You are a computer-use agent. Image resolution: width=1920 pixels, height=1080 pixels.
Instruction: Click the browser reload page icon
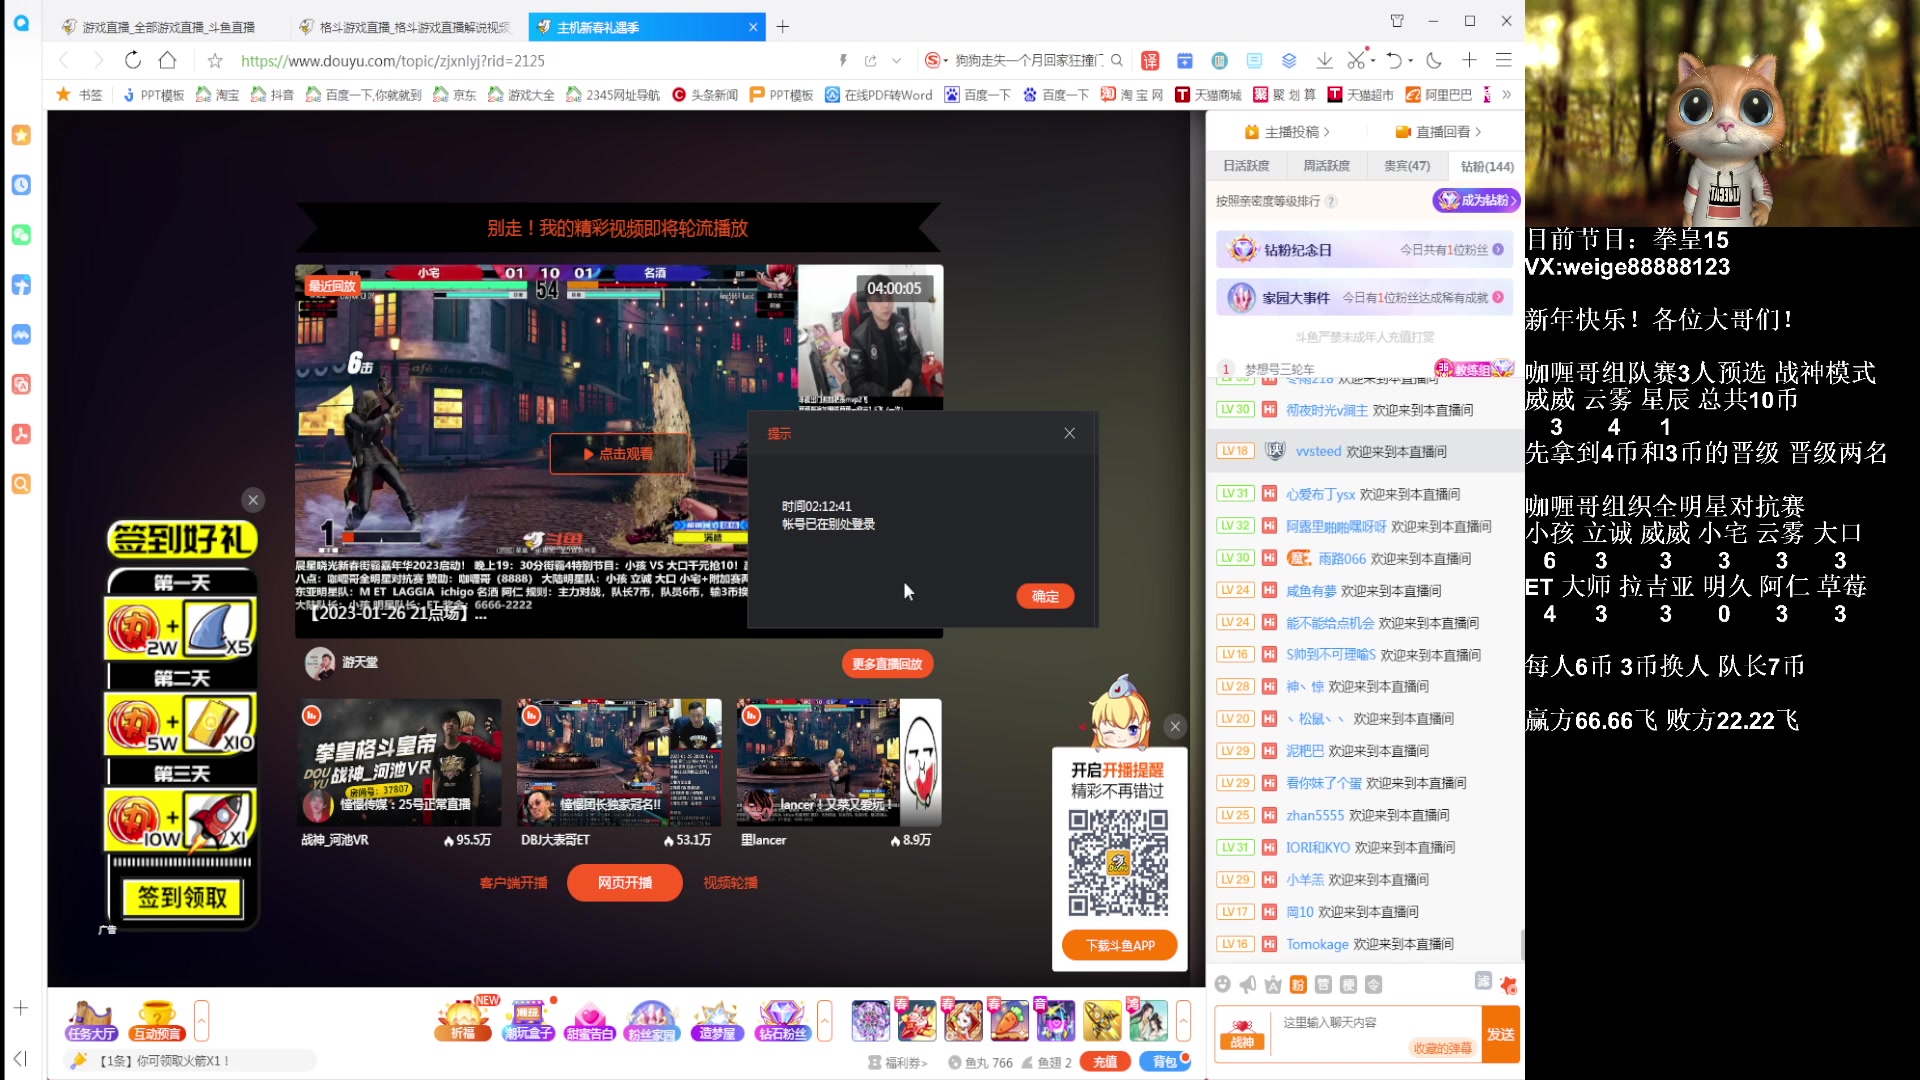(133, 60)
